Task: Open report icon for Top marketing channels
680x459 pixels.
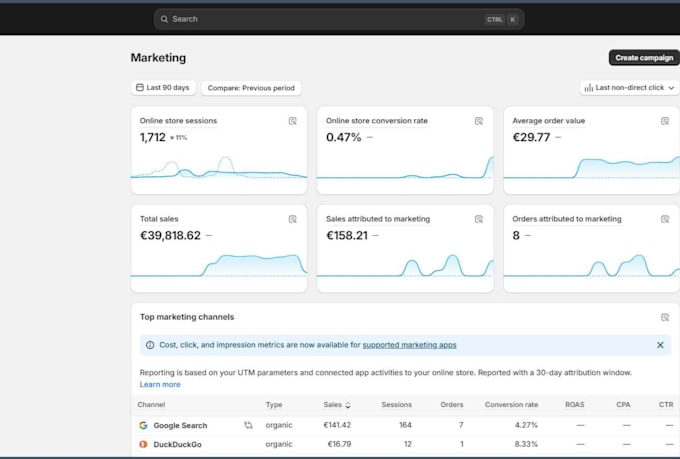Action: pyautogui.click(x=665, y=317)
